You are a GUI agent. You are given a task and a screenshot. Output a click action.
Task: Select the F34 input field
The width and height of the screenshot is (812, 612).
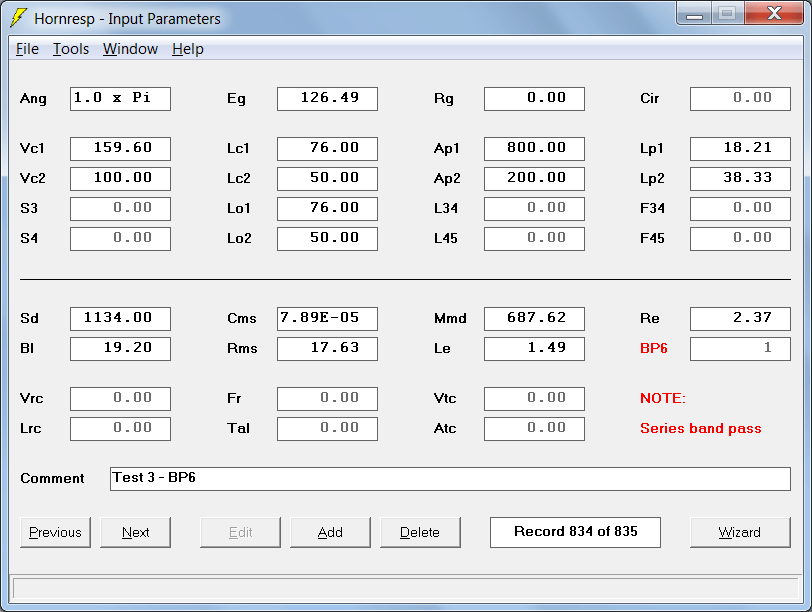click(x=741, y=209)
